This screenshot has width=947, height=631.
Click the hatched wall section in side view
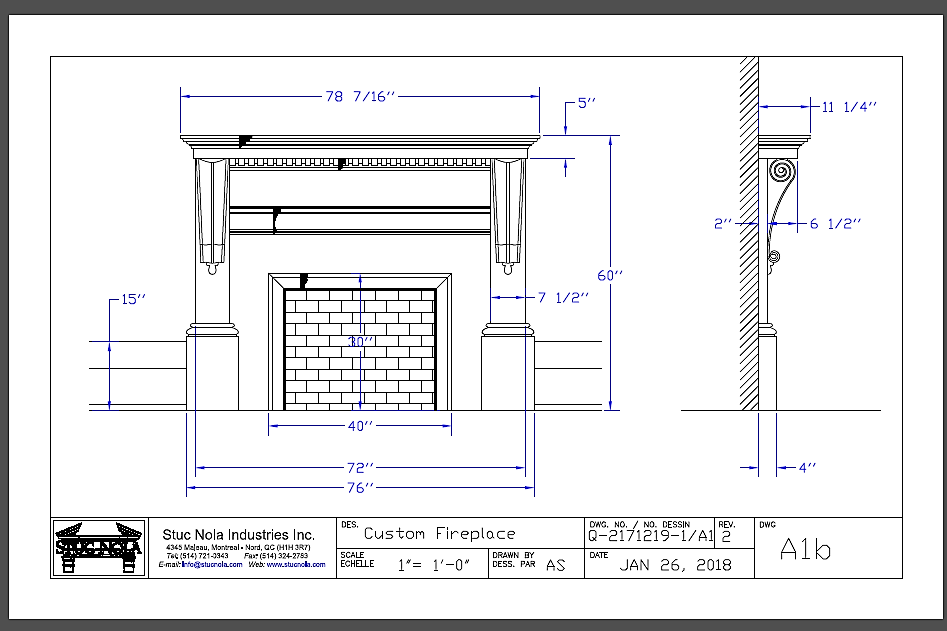pos(748,232)
